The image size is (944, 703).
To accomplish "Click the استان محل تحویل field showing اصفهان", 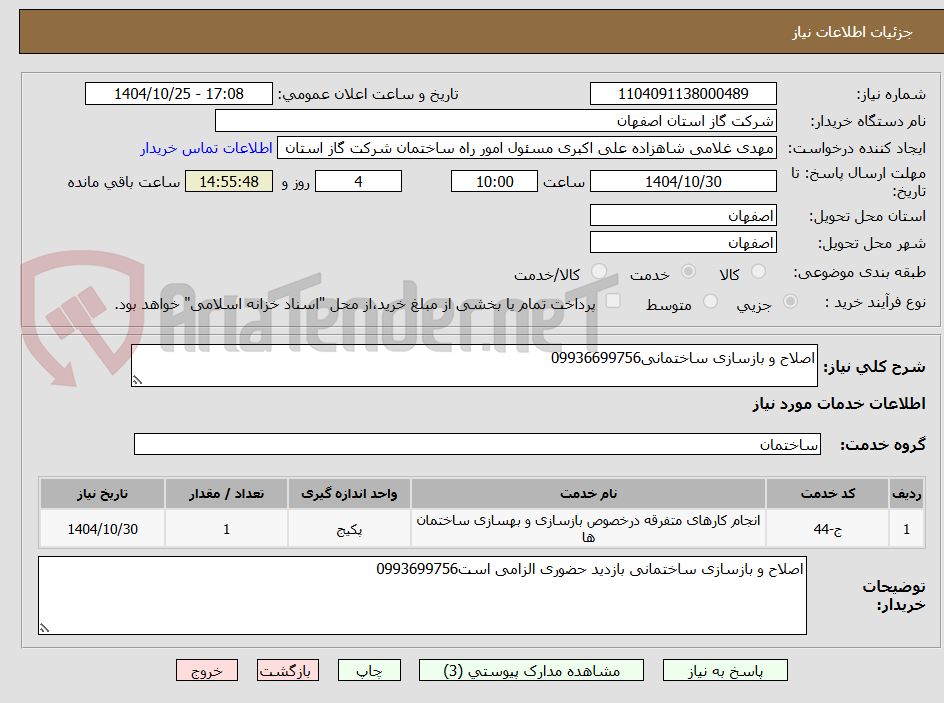I will [x=683, y=214].
